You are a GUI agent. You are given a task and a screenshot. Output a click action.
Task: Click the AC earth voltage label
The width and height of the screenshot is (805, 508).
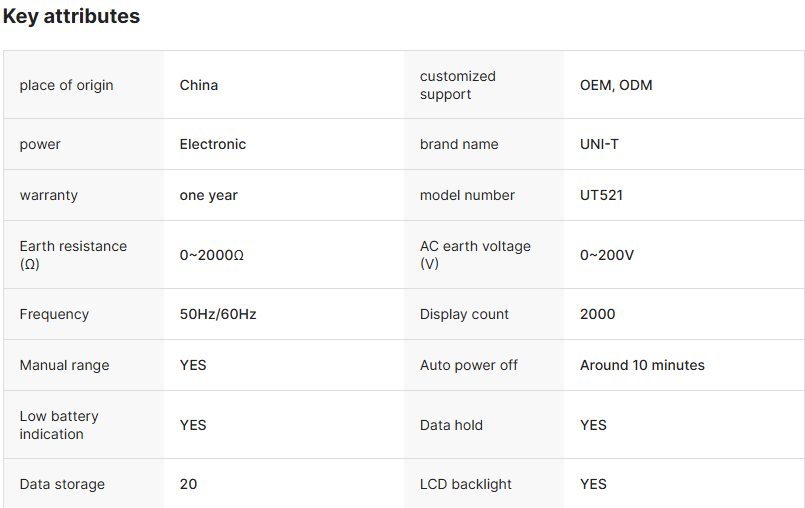475,255
